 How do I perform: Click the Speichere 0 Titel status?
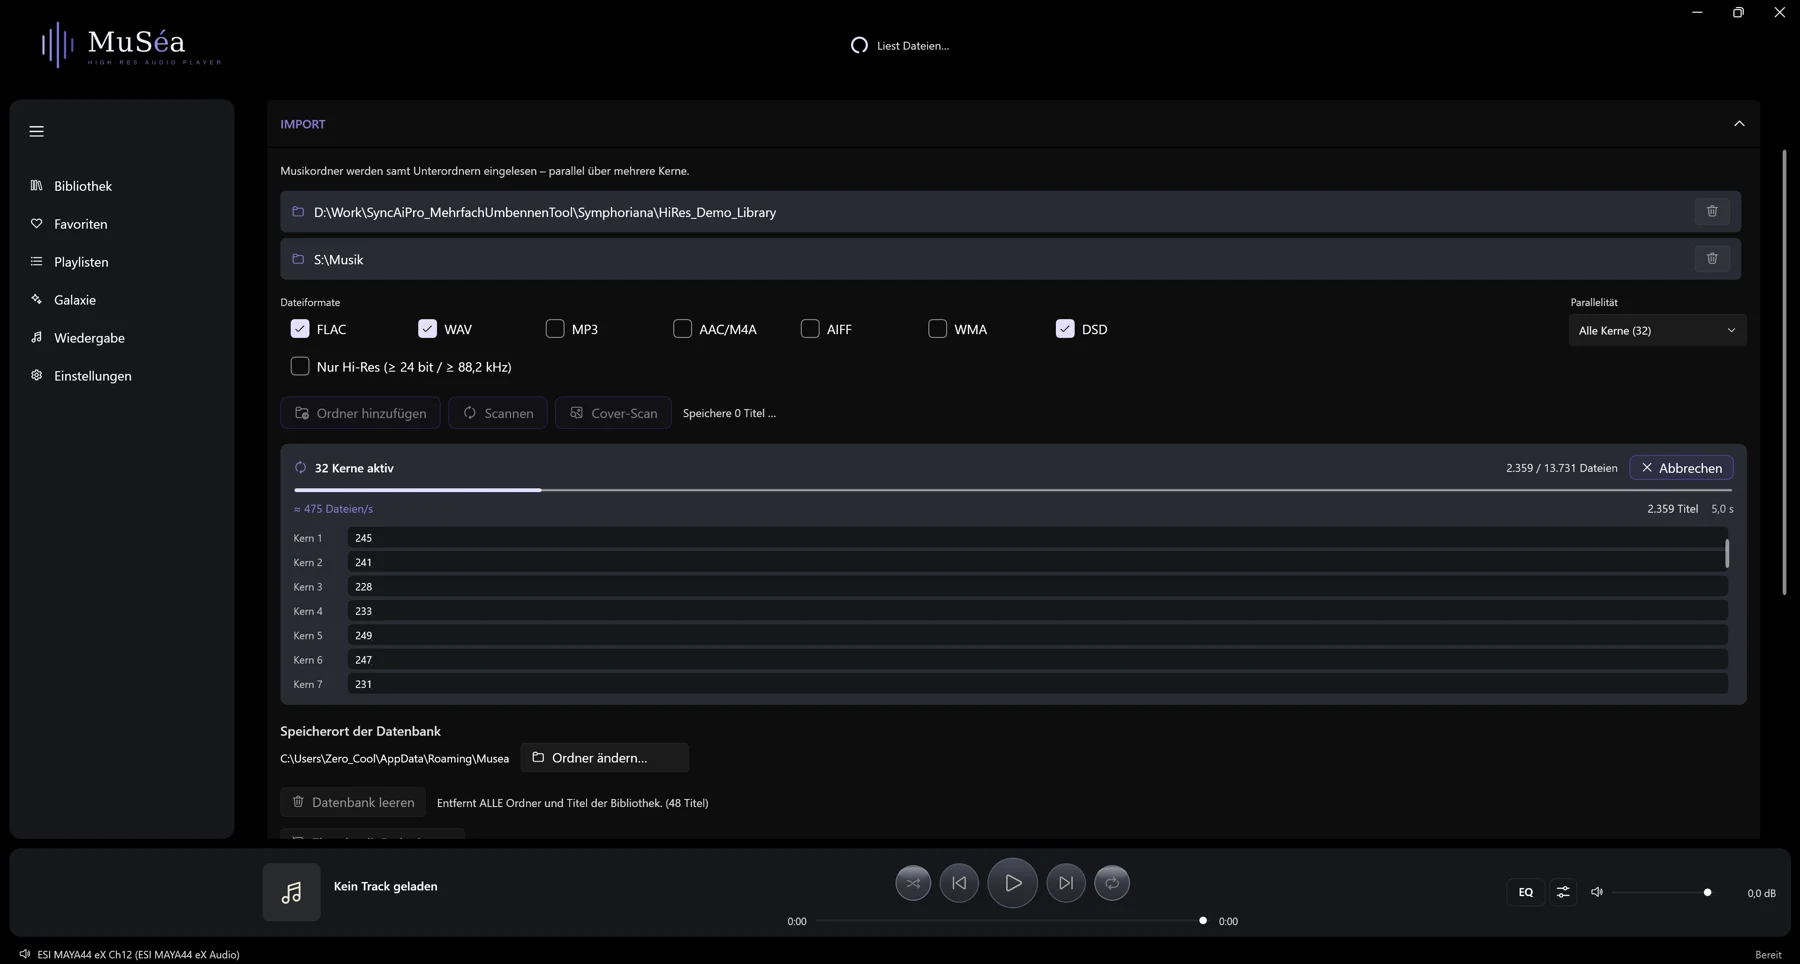pos(729,413)
